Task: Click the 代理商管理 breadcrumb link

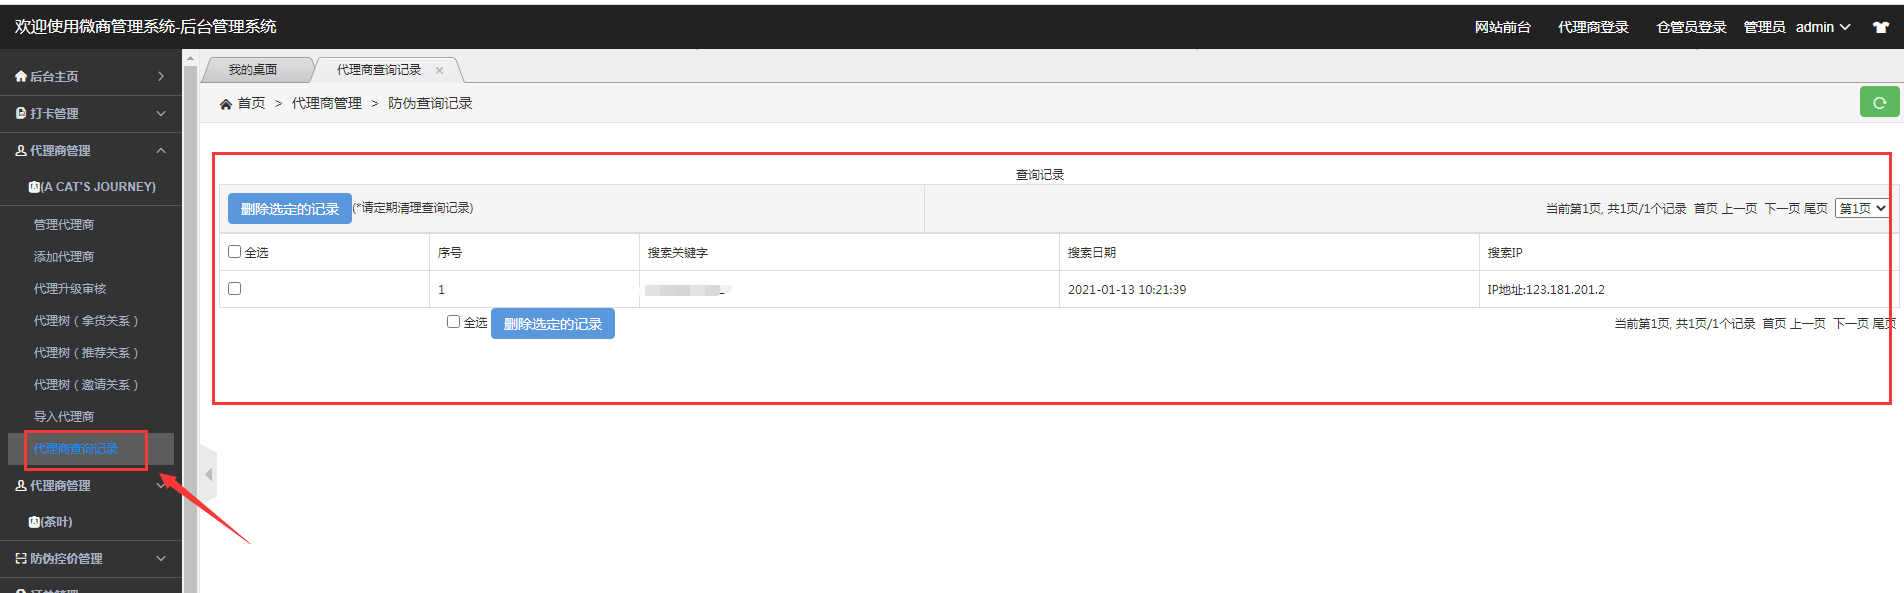Action: coord(327,104)
